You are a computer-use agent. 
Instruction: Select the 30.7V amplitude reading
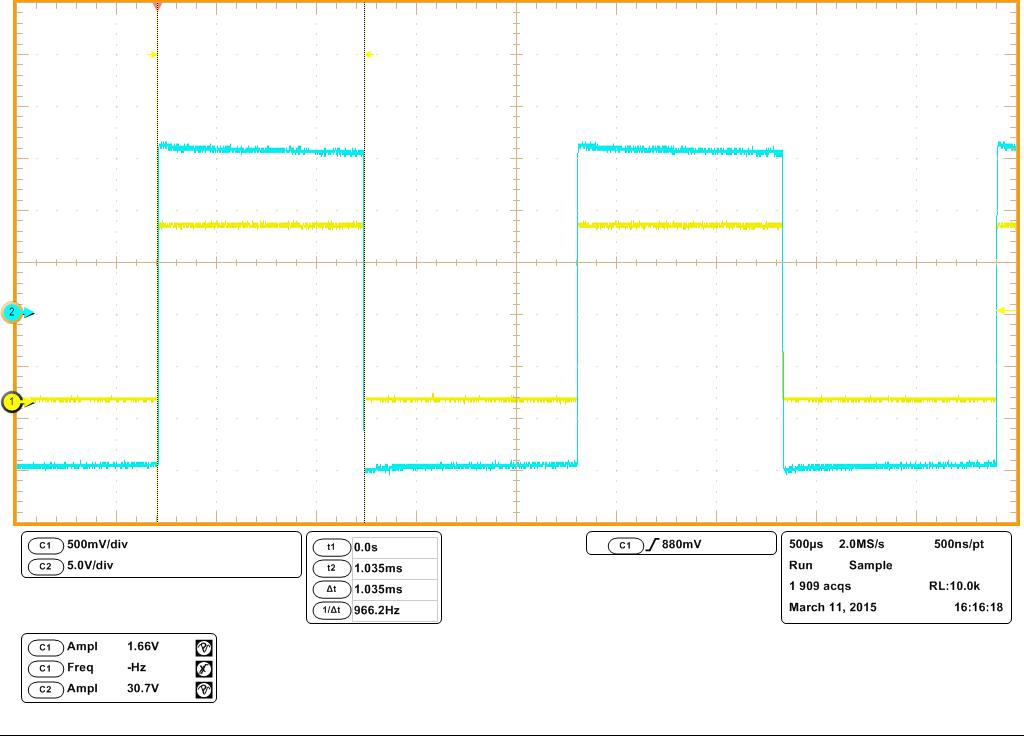(143, 688)
